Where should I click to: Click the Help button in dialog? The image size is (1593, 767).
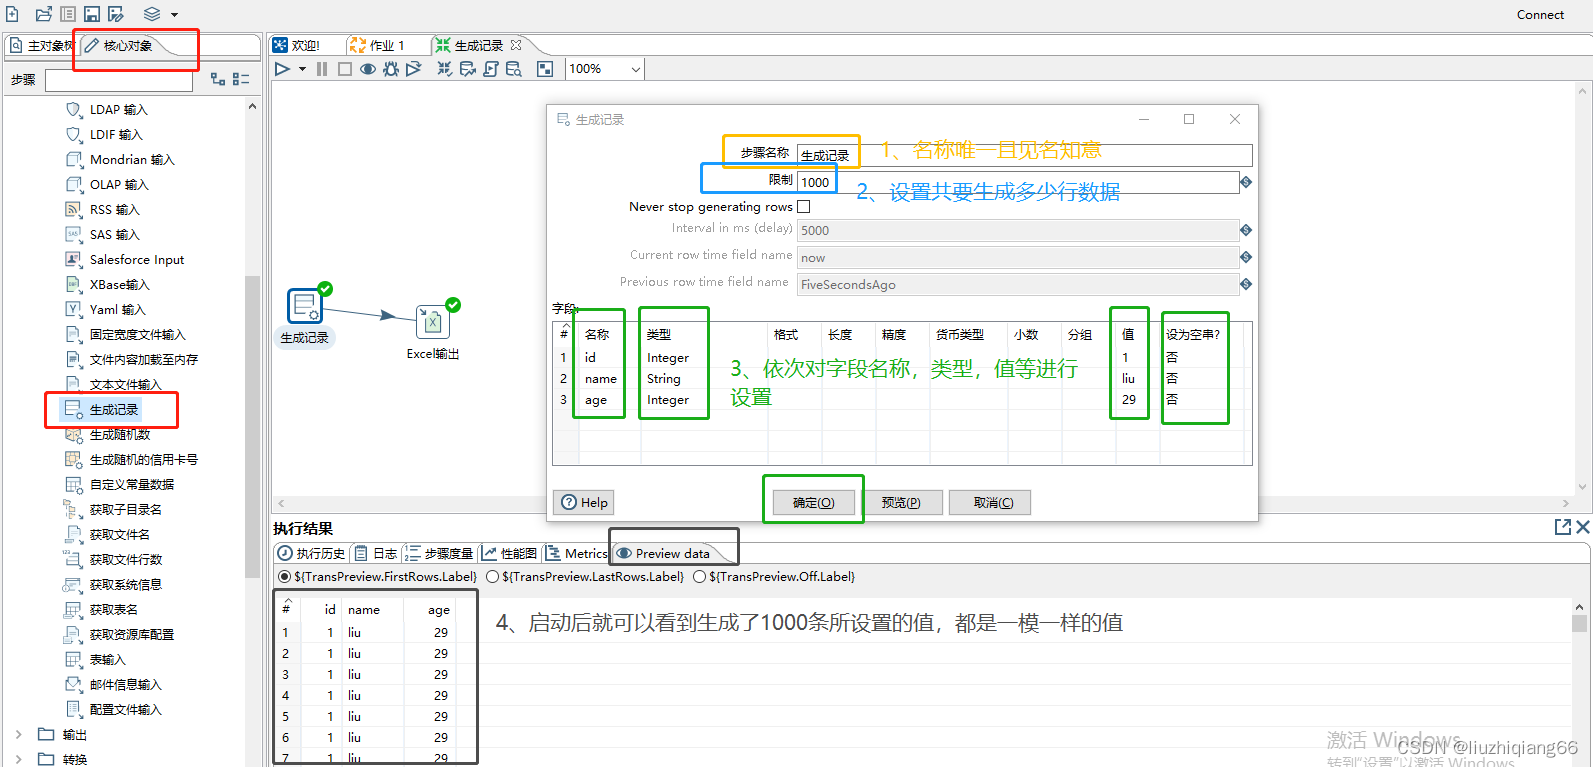(584, 502)
